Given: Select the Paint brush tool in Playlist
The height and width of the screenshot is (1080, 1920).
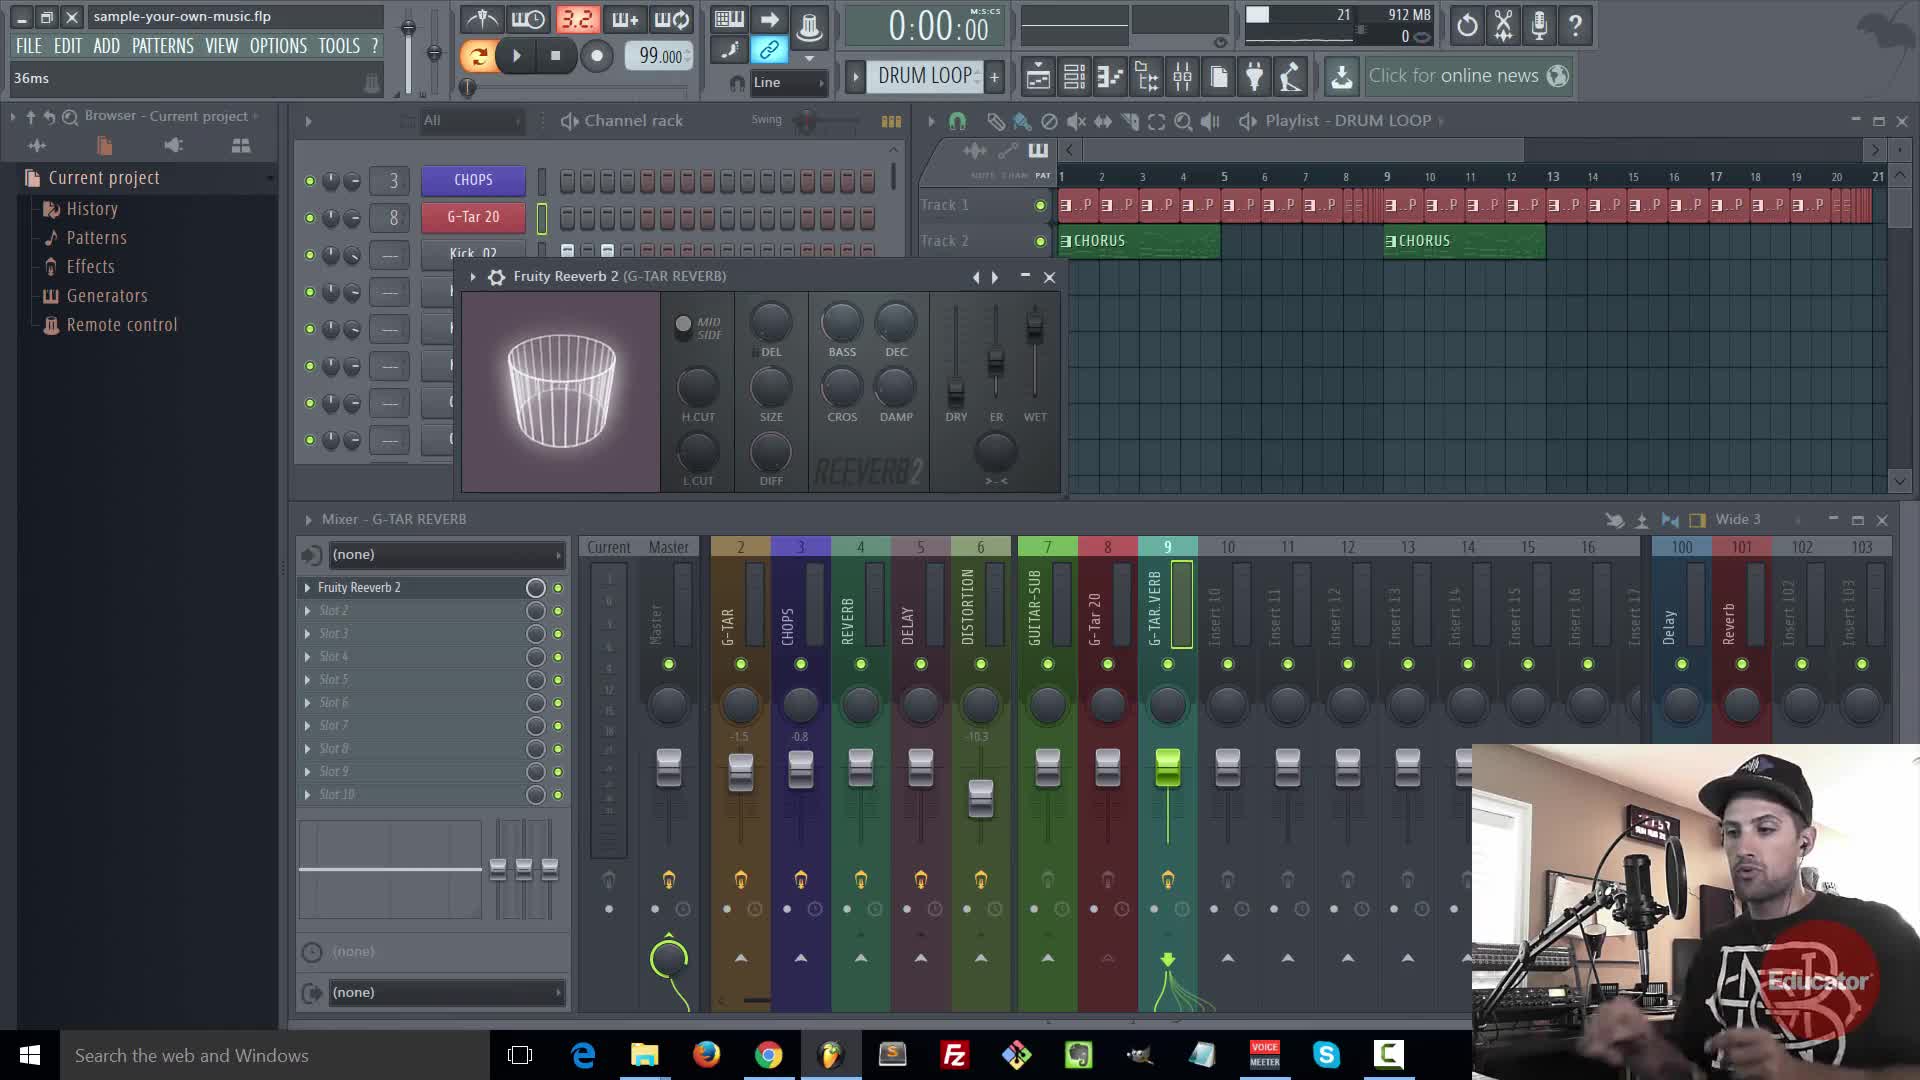Looking at the screenshot, I should (1021, 121).
